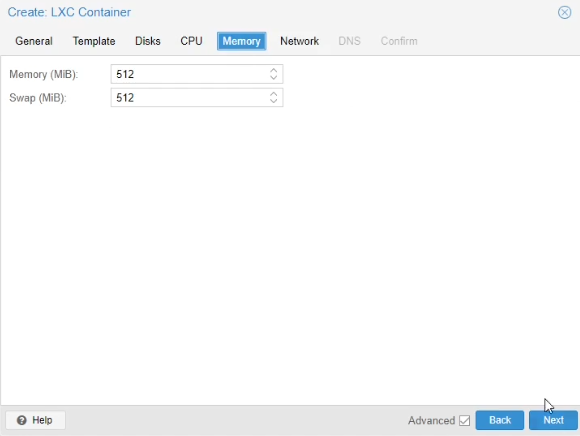The image size is (580, 436).
Task: Click the question mark Help icon
Action: click(x=22, y=420)
